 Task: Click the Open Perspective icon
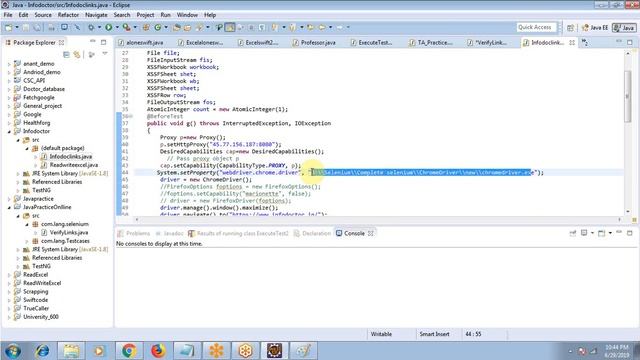point(570,27)
